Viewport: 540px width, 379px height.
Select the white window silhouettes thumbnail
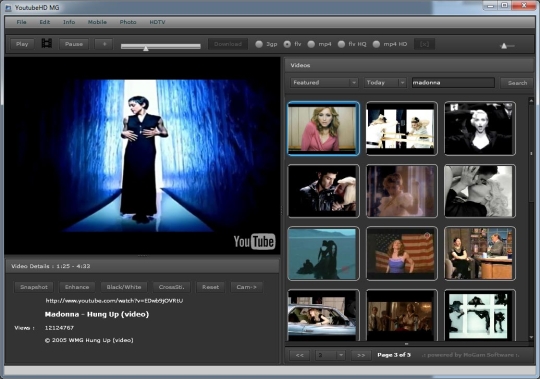[480, 315]
